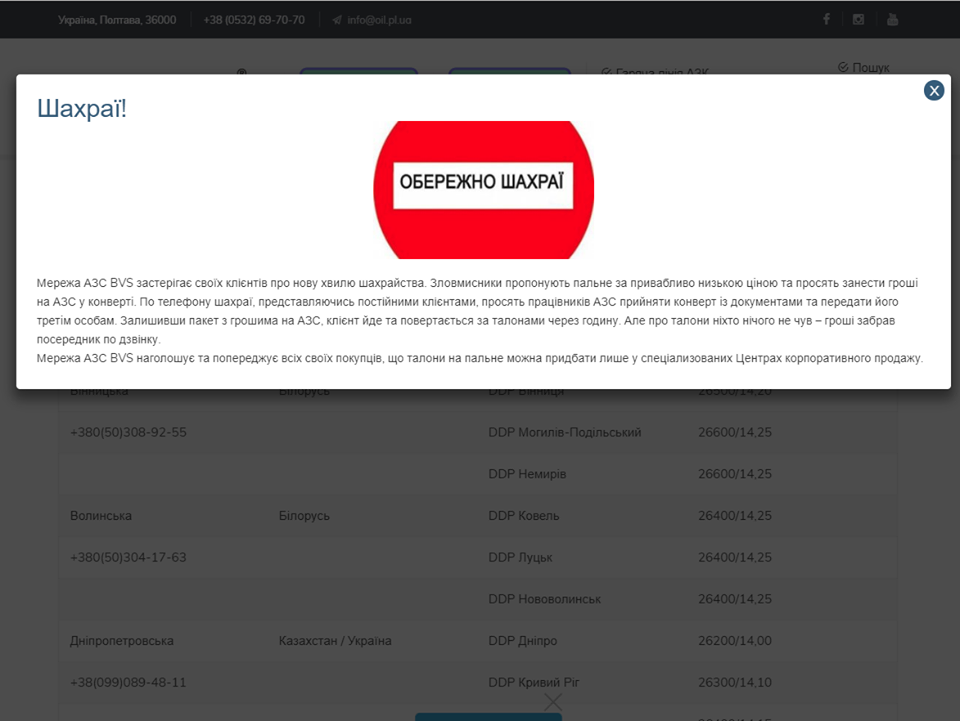
Task: Click the Шахраї! popup heading
Action: pos(82,108)
